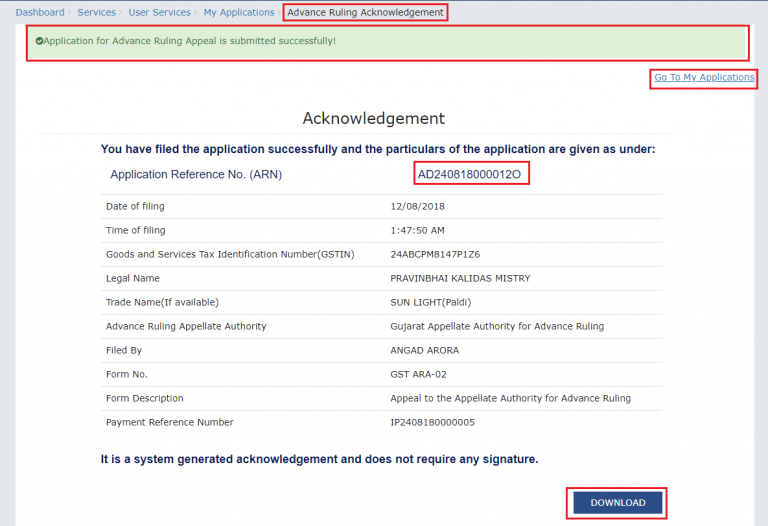Navigate to User Services breadcrumb
Image resolution: width=768 pixels, height=526 pixels.
[159, 12]
